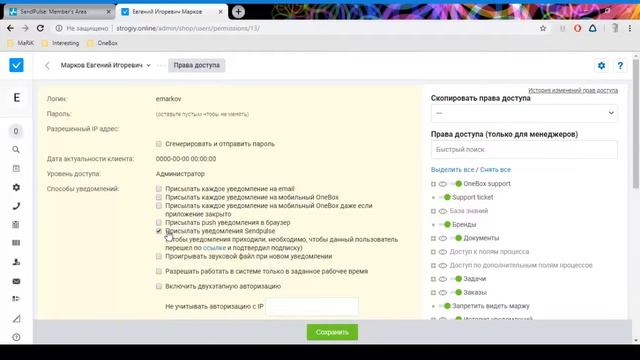Open the telephony phone icon in sidebar
Viewport: 640px width, 360px height.
(16, 206)
